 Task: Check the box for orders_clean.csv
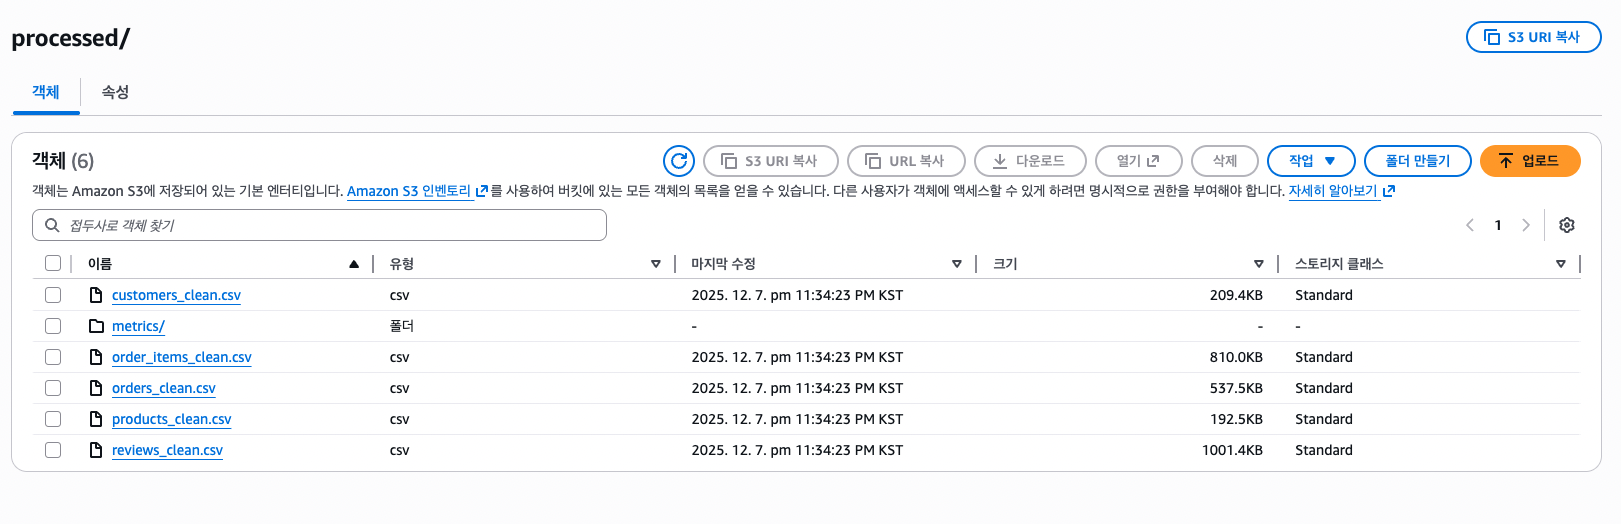click(53, 388)
